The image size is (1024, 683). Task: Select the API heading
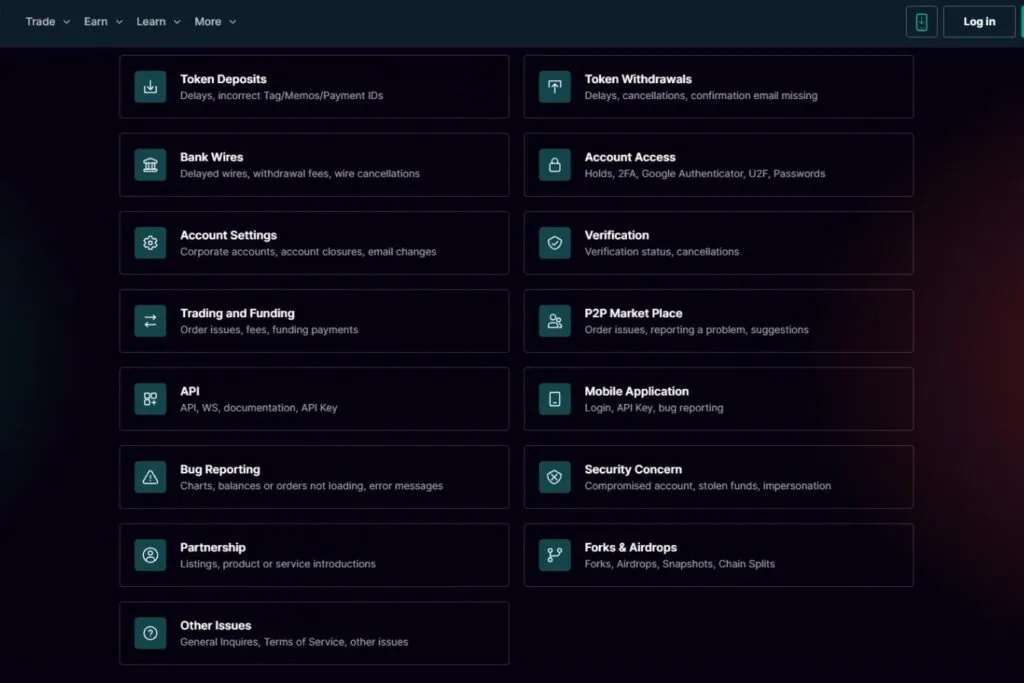click(190, 391)
